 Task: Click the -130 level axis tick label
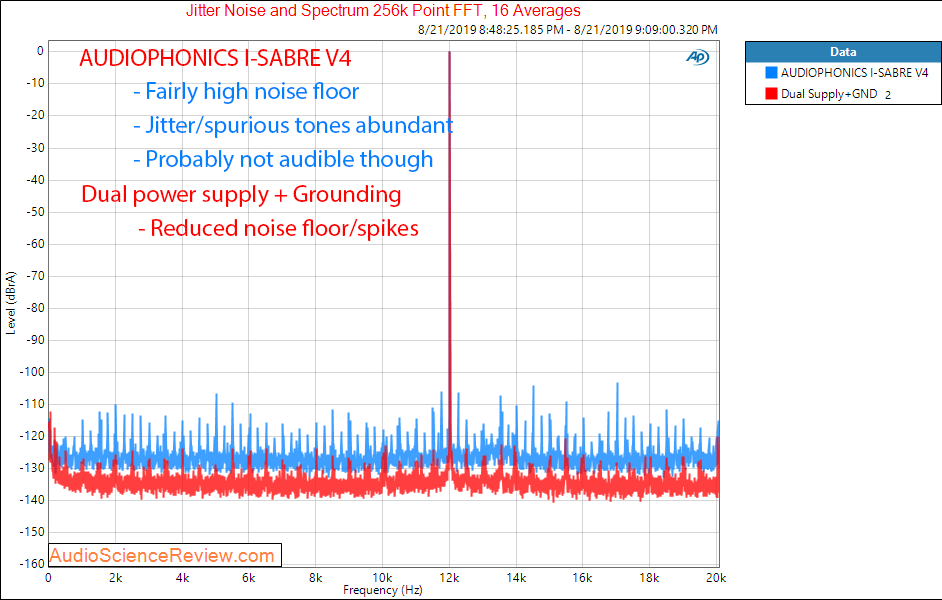pyautogui.click(x=33, y=468)
